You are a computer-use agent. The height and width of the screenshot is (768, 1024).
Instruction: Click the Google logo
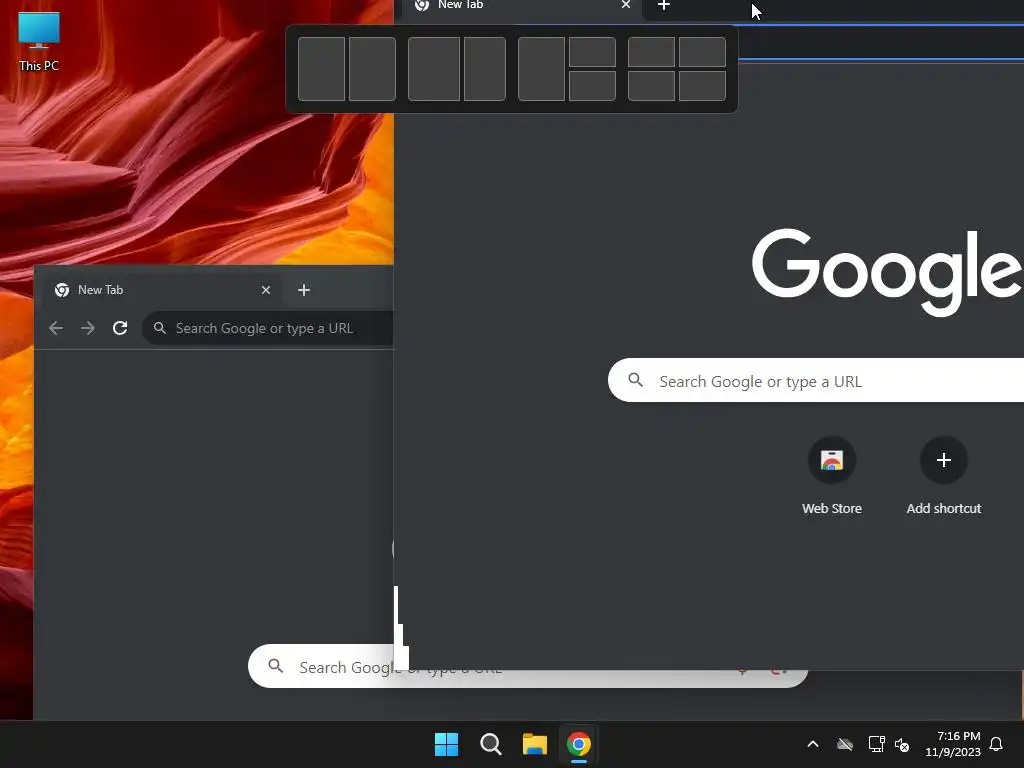[888, 271]
